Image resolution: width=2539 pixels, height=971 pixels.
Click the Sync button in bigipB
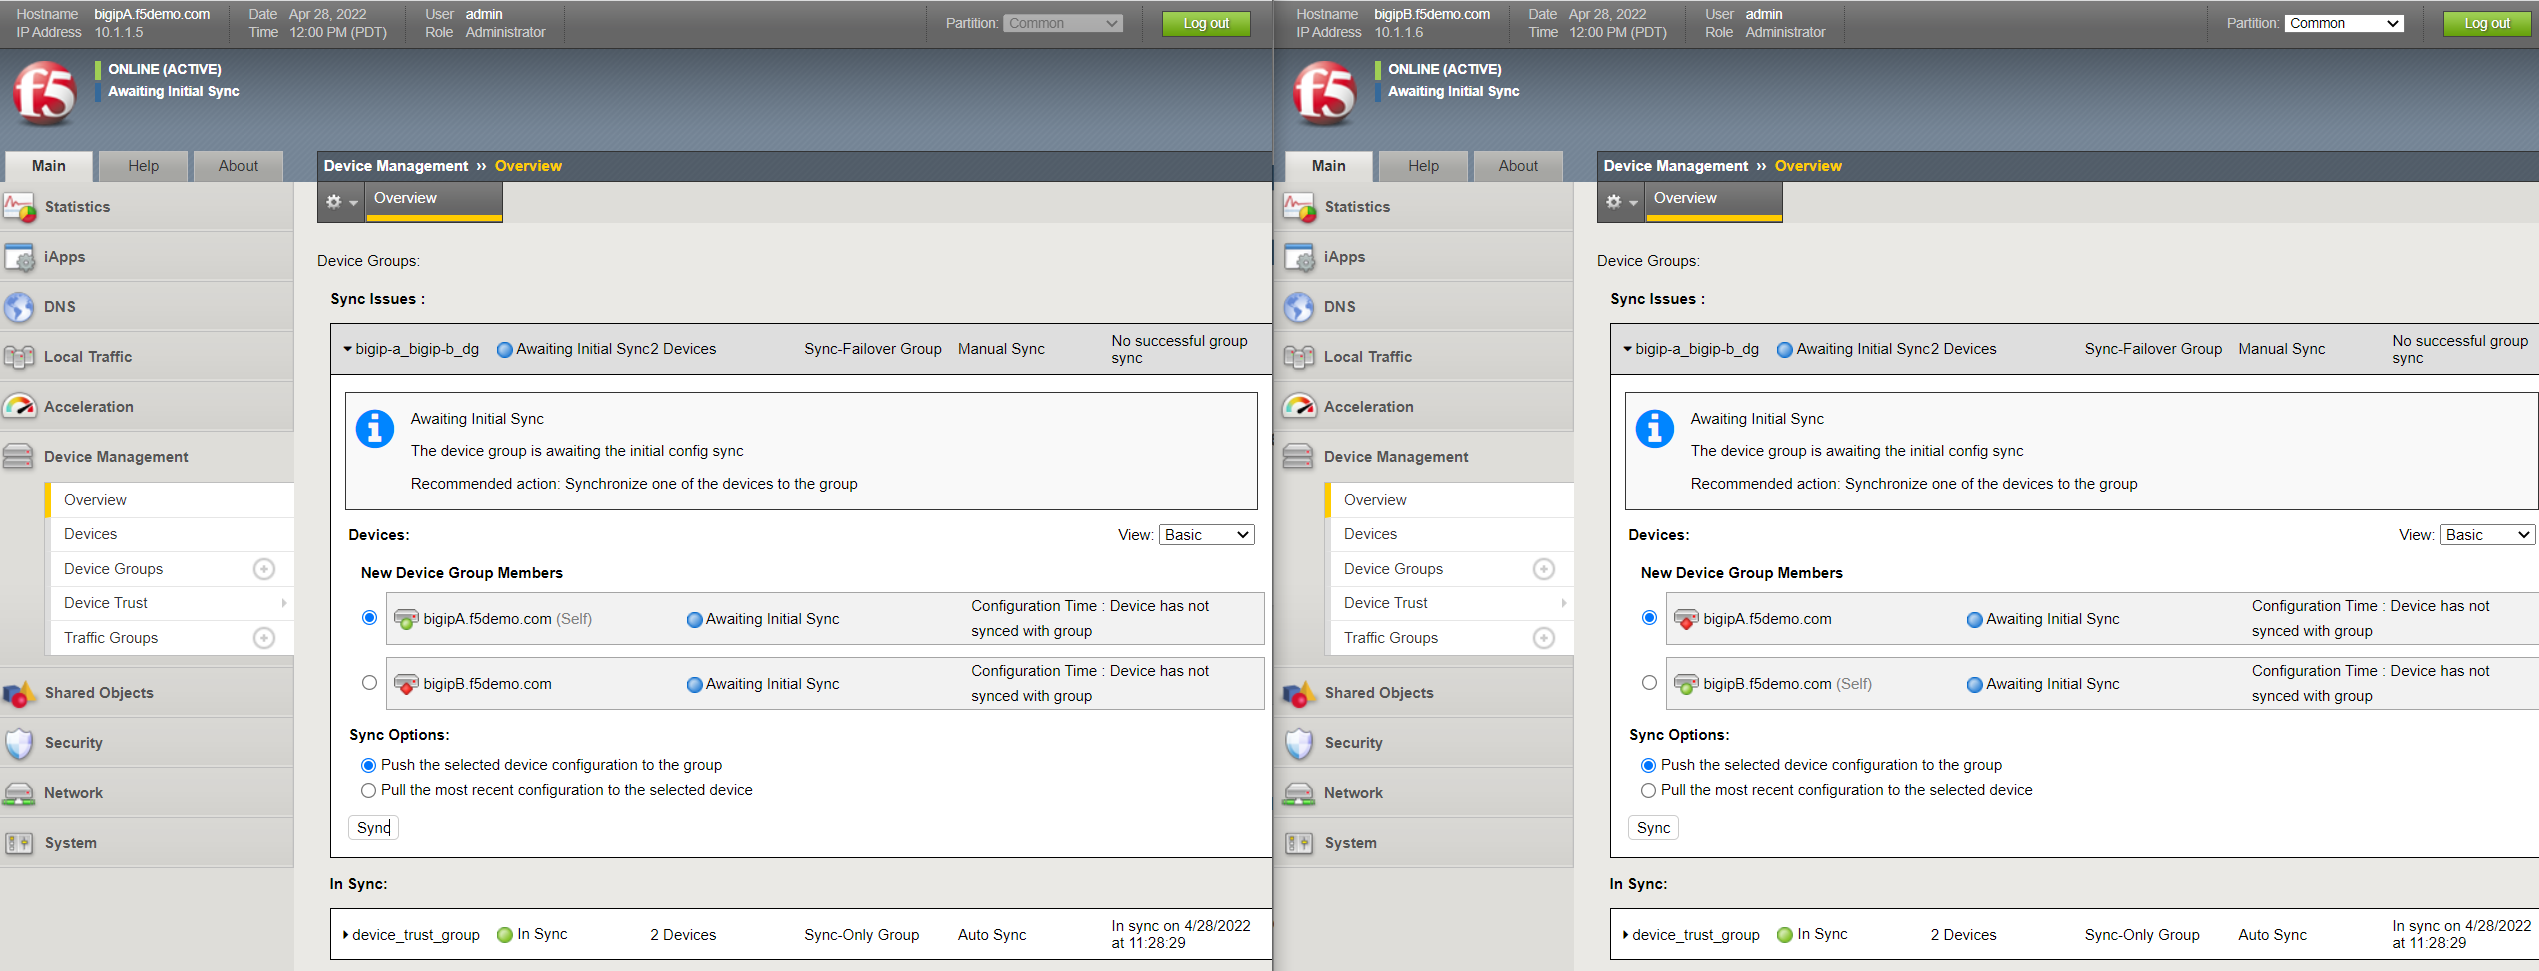tap(1654, 828)
